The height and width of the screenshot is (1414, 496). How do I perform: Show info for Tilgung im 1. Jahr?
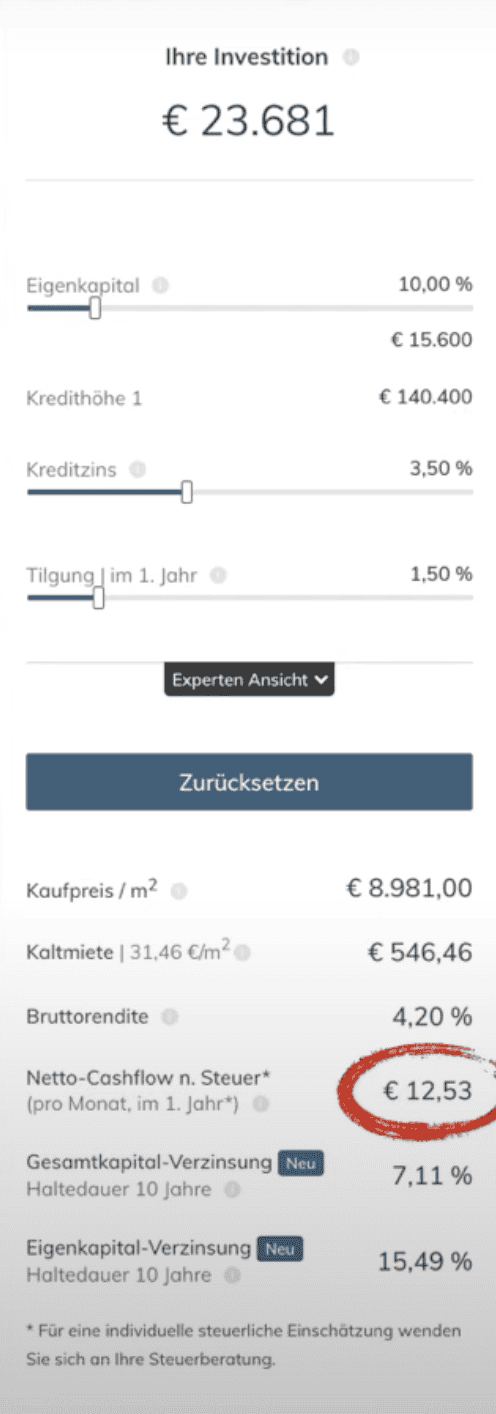point(218,575)
